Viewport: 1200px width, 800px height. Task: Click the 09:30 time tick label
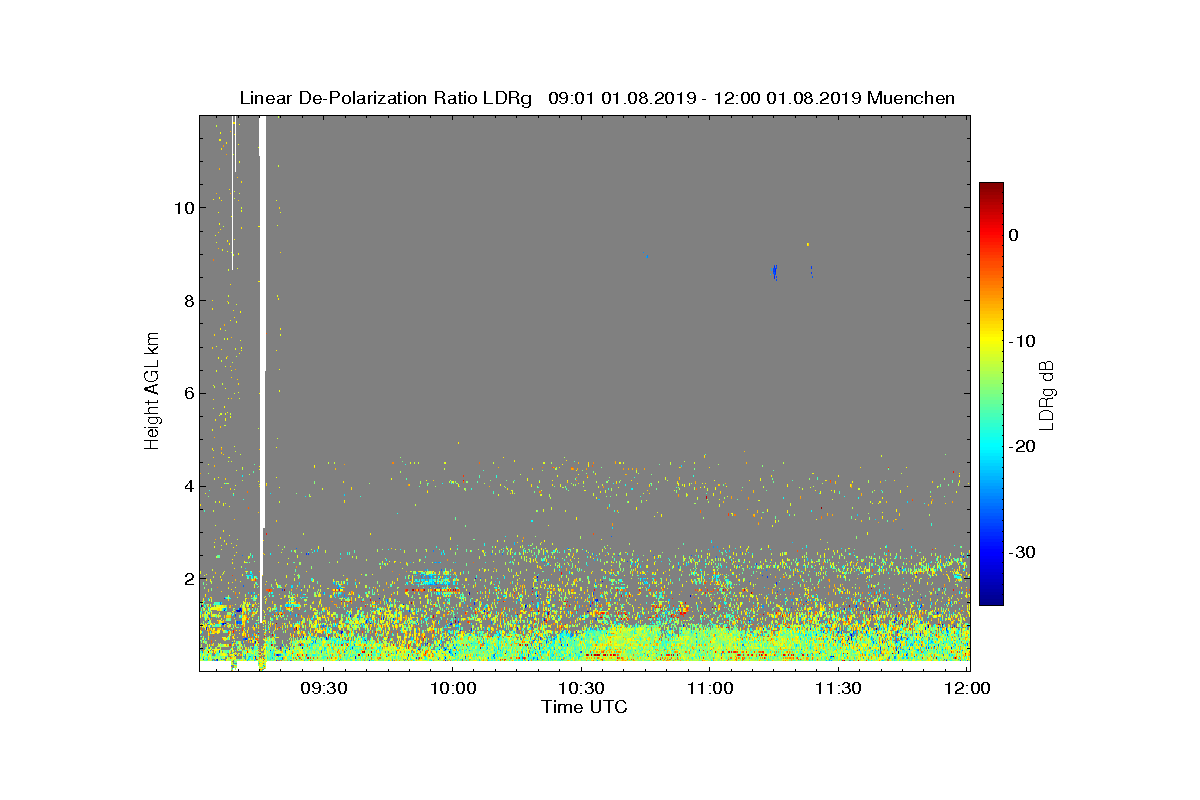click(x=323, y=689)
